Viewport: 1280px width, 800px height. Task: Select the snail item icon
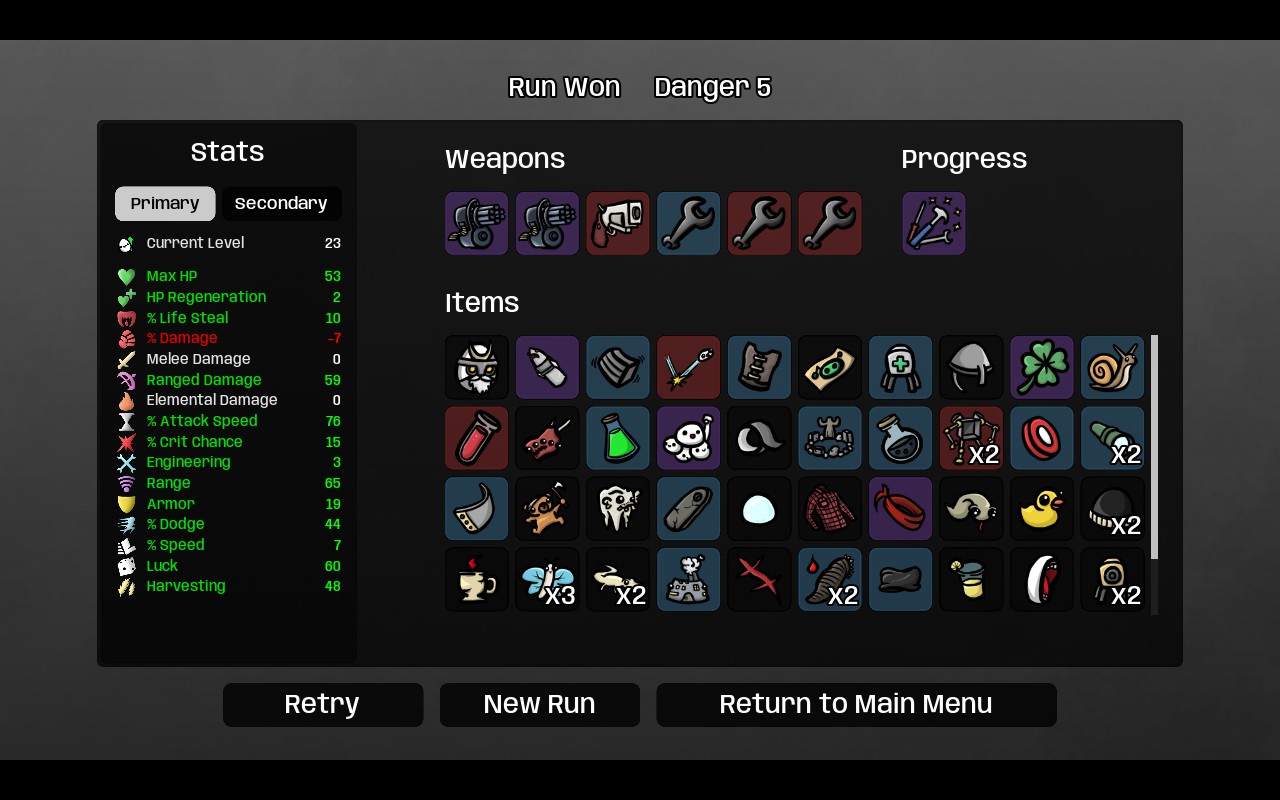(x=1113, y=368)
